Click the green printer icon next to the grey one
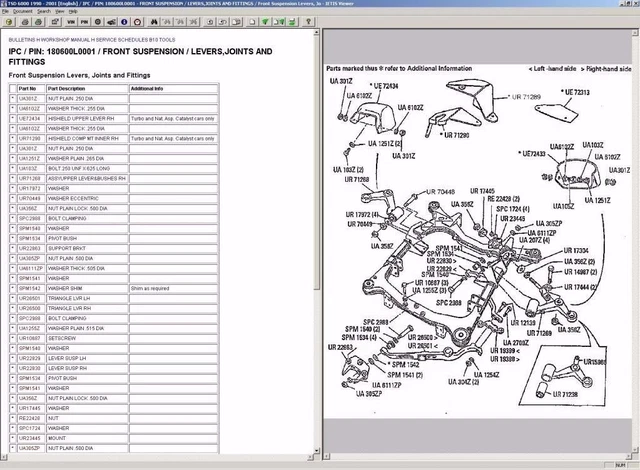Viewport: 640px width, 470px height. 38,22
